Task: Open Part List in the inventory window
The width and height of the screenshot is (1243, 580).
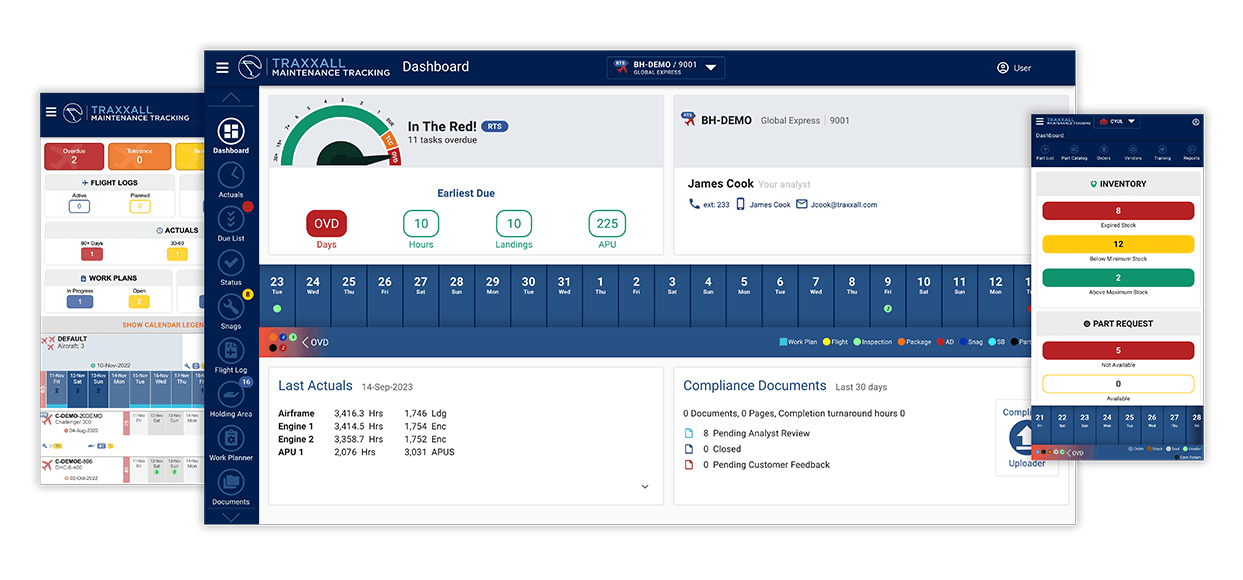Action: 1045,153
